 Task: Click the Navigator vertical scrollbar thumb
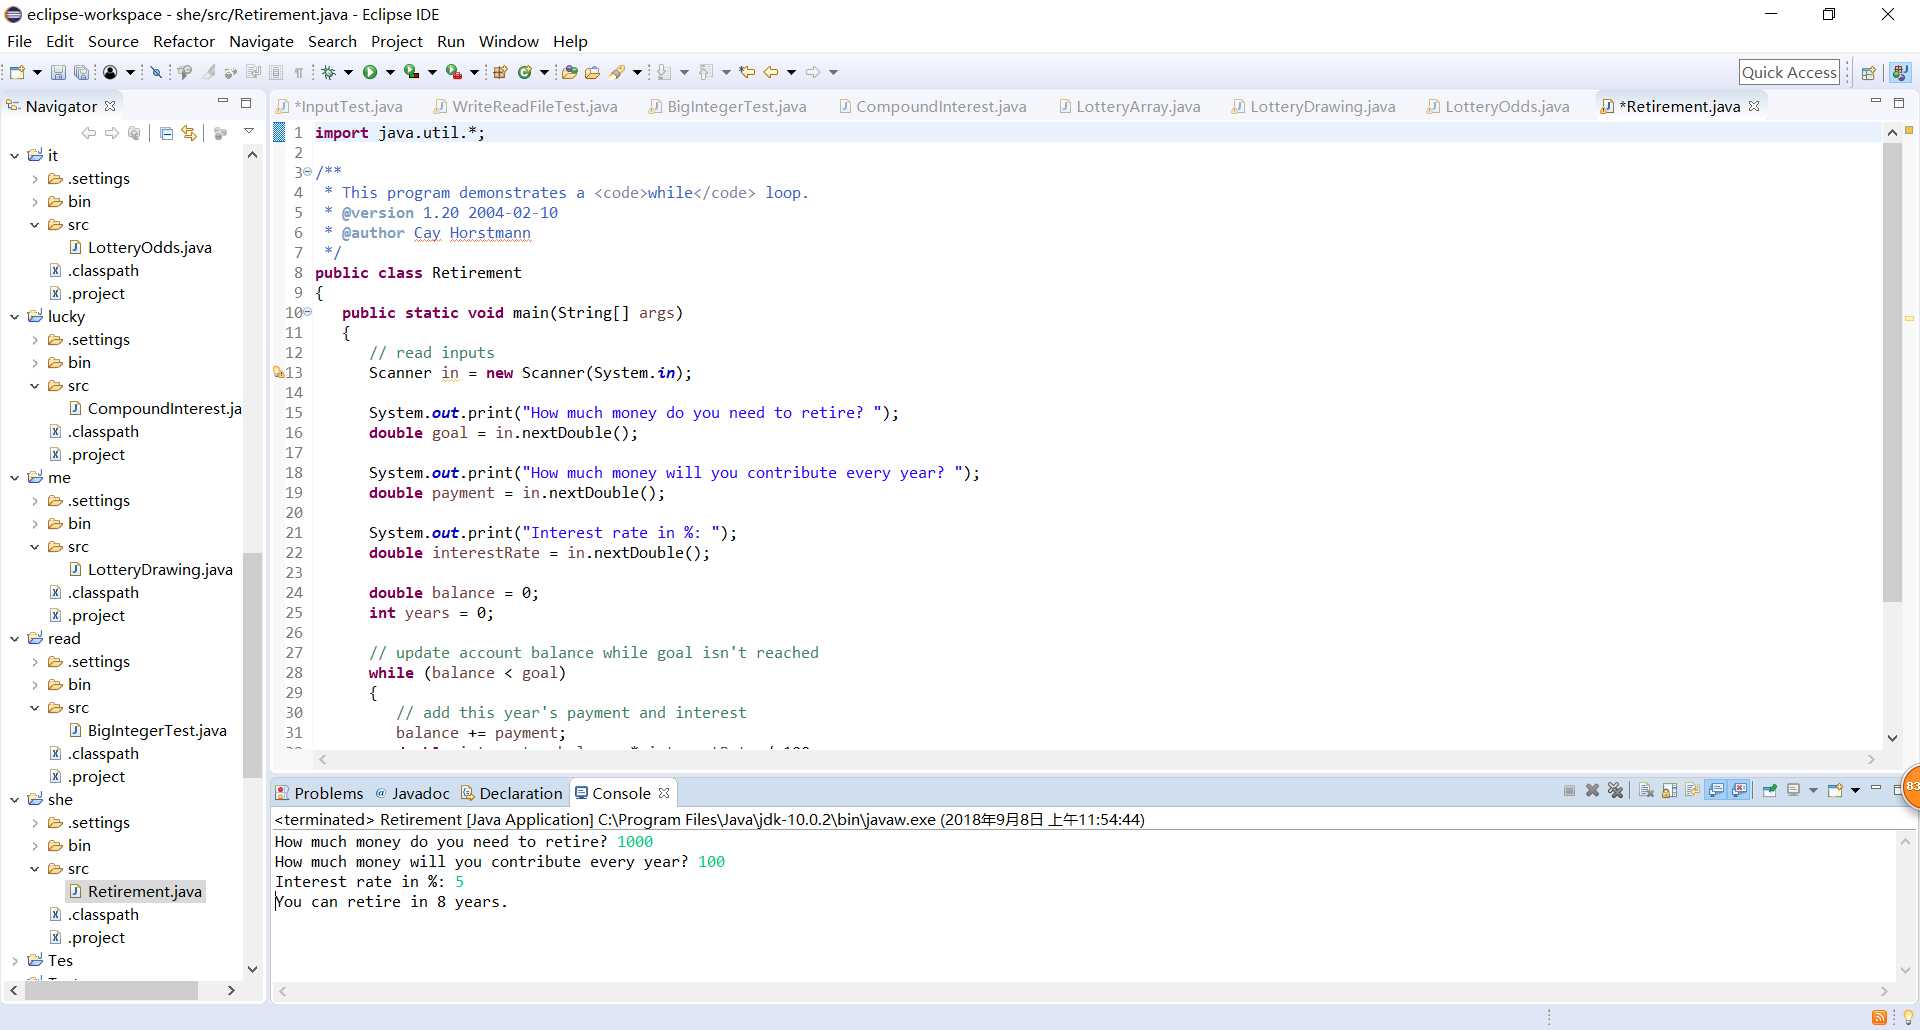(252, 665)
